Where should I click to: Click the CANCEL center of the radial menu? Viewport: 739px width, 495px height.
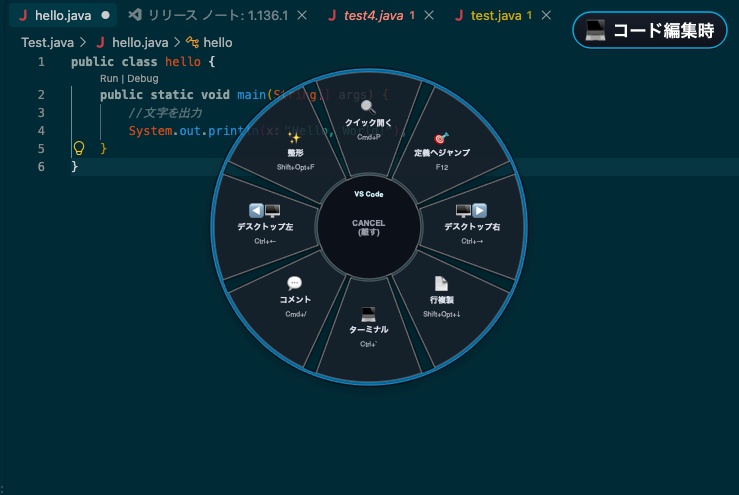click(x=369, y=227)
